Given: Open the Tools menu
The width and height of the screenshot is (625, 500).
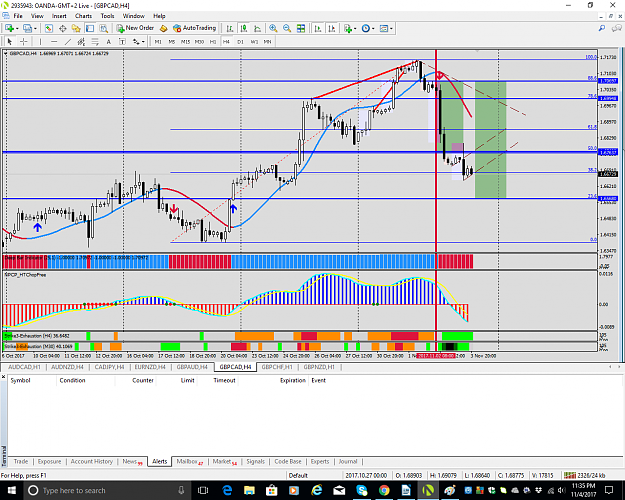Looking at the screenshot, I should click(107, 16).
